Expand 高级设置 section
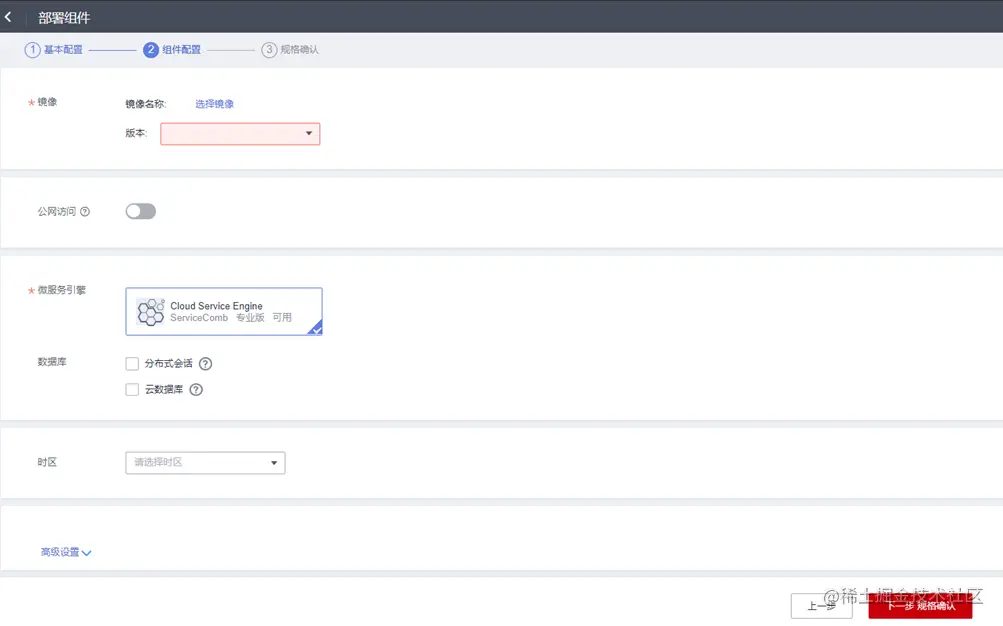 click(66, 552)
